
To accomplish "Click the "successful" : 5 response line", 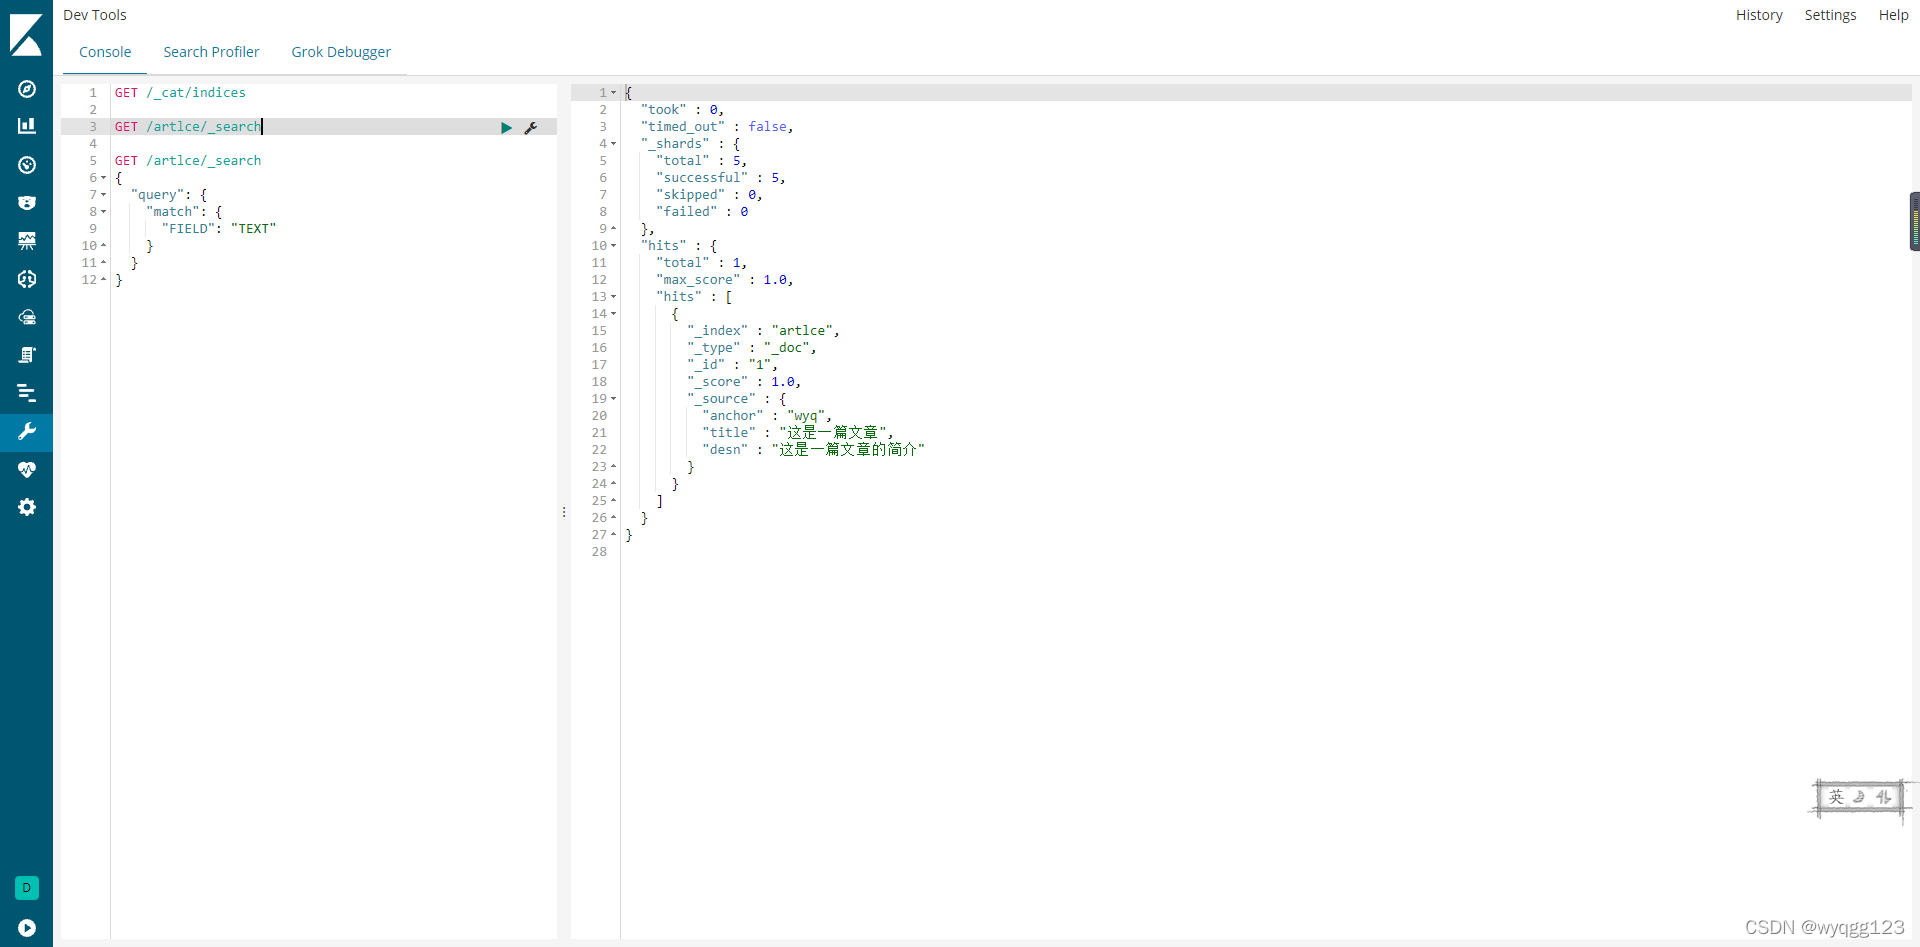I will click(721, 178).
